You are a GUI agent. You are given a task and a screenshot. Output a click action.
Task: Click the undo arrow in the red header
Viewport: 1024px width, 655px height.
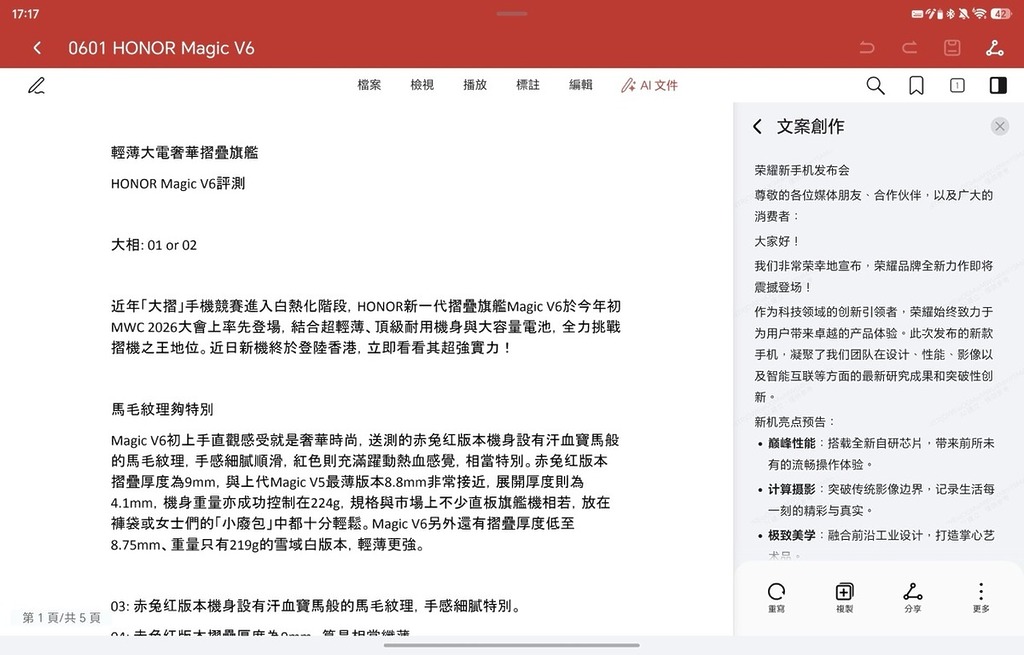coord(867,48)
